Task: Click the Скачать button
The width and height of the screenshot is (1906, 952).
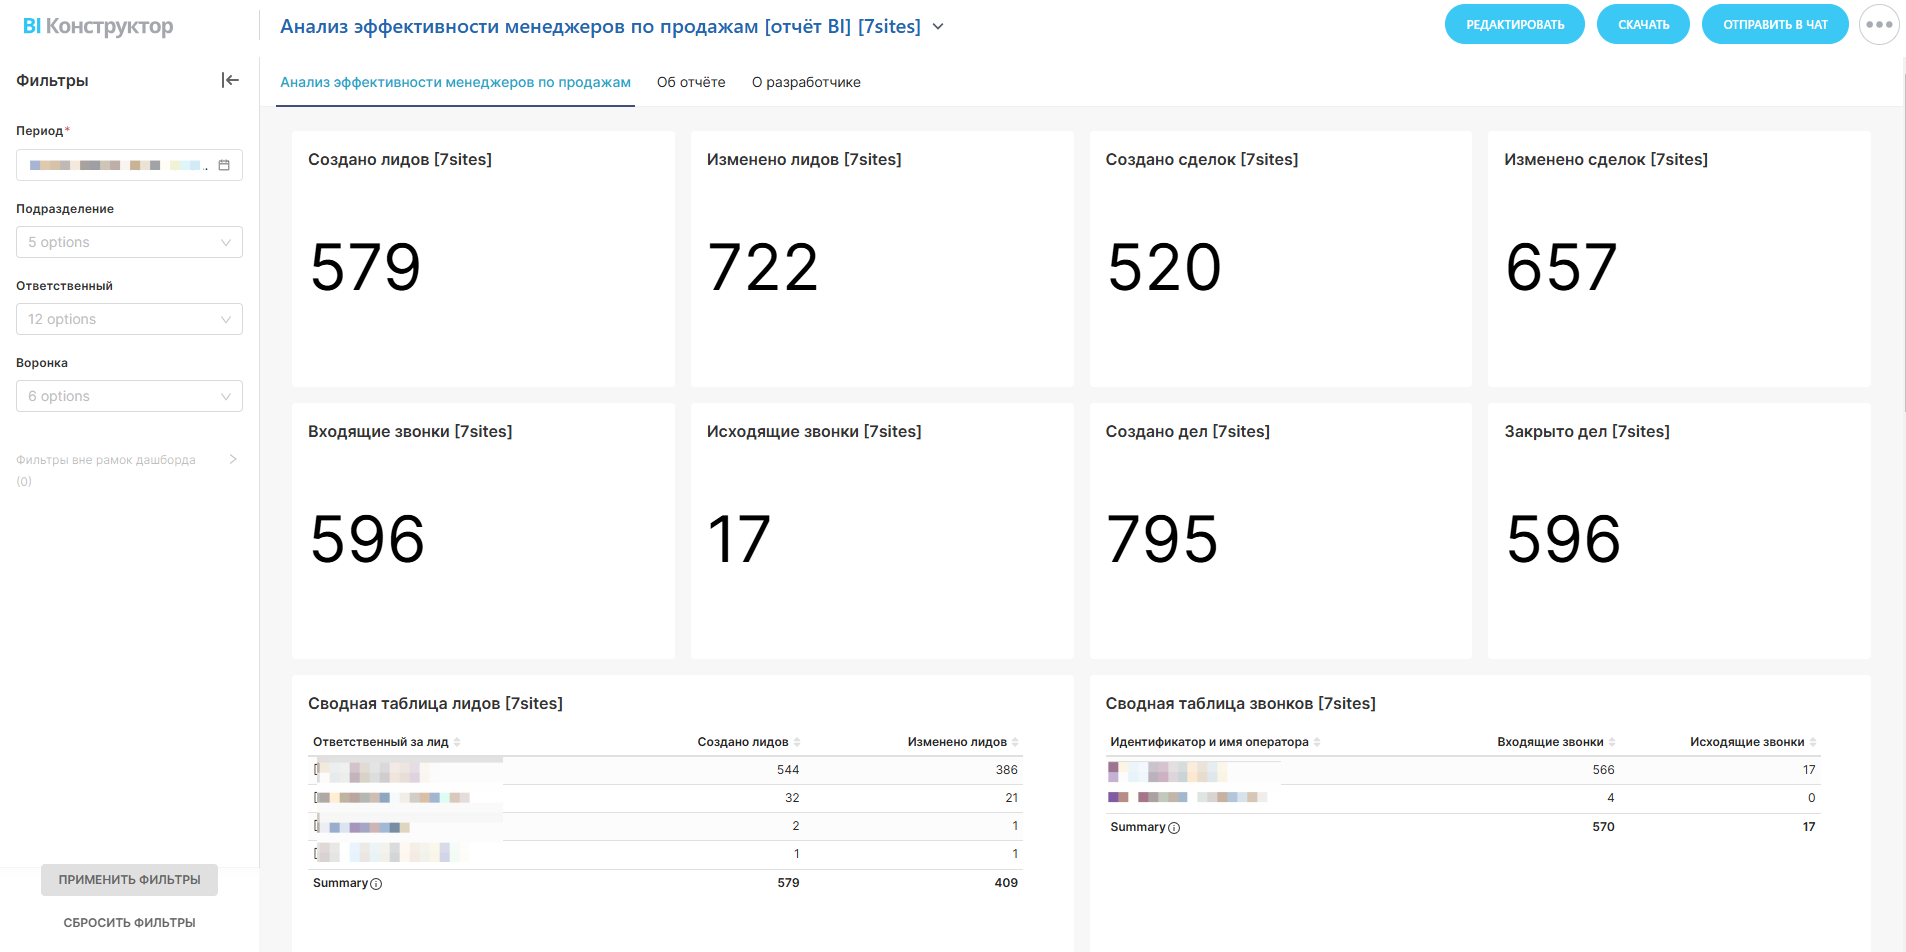Action: tap(1643, 25)
